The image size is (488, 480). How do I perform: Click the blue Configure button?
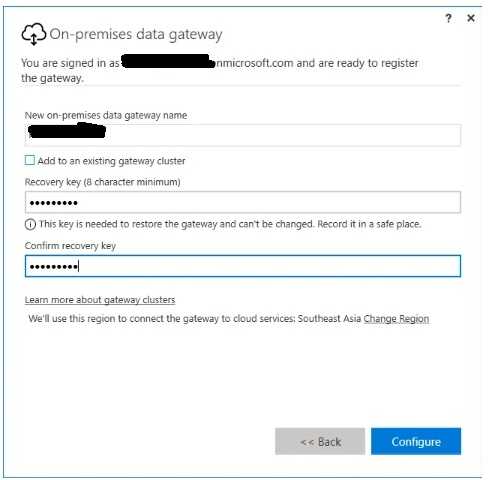tap(416, 441)
